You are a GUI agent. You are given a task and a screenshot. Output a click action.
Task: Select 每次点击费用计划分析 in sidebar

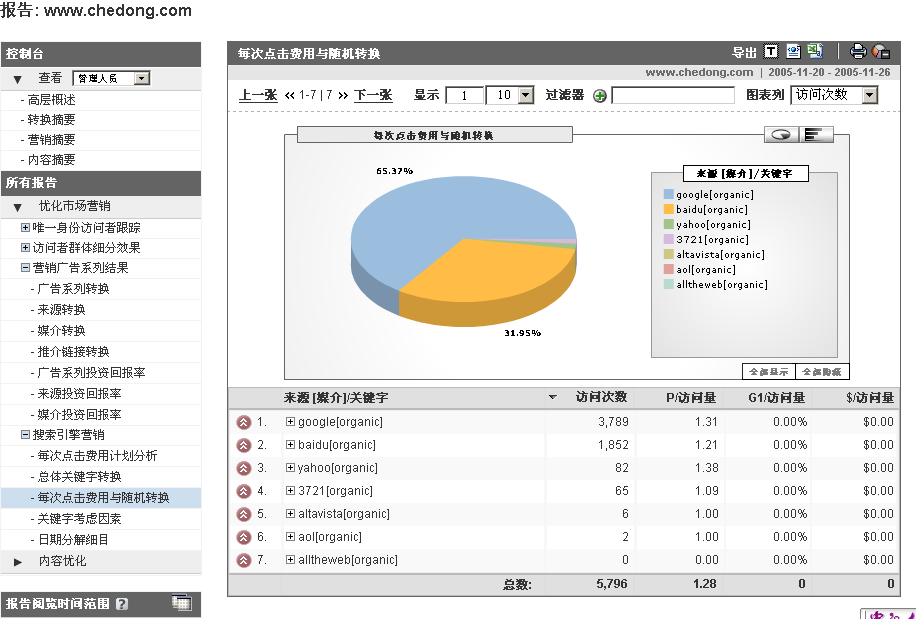point(97,455)
